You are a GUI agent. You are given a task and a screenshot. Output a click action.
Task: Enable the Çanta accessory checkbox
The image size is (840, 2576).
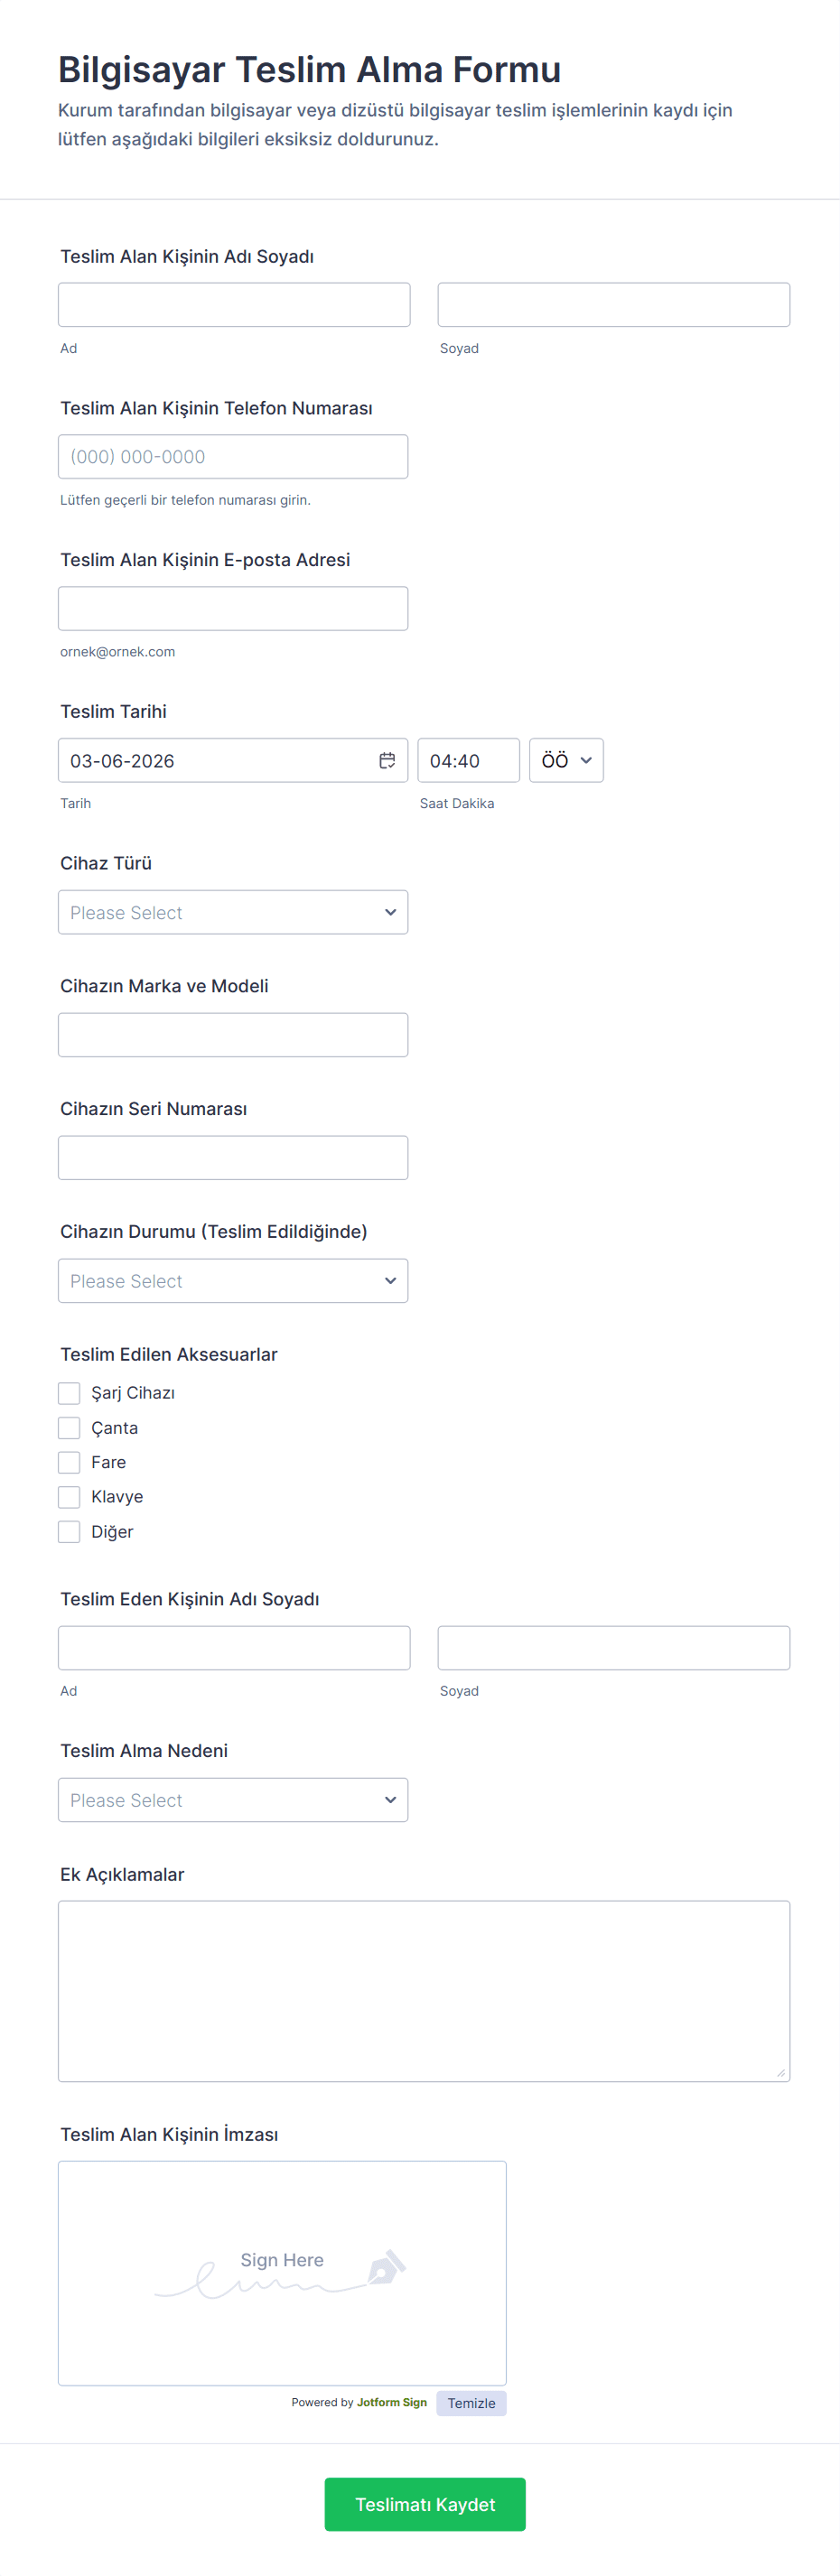(69, 1428)
